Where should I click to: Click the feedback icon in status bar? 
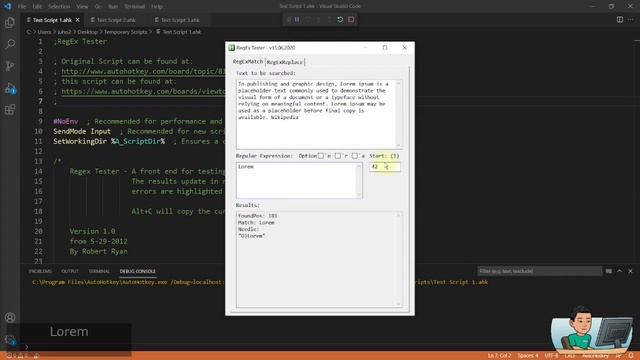coord(618,356)
